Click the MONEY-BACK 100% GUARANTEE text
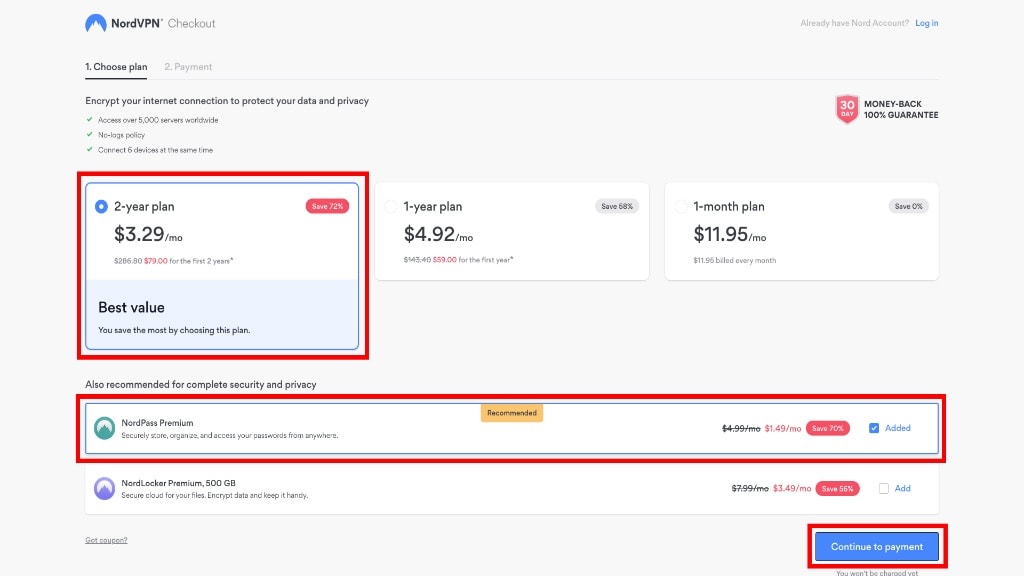 (x=901, y=109)
